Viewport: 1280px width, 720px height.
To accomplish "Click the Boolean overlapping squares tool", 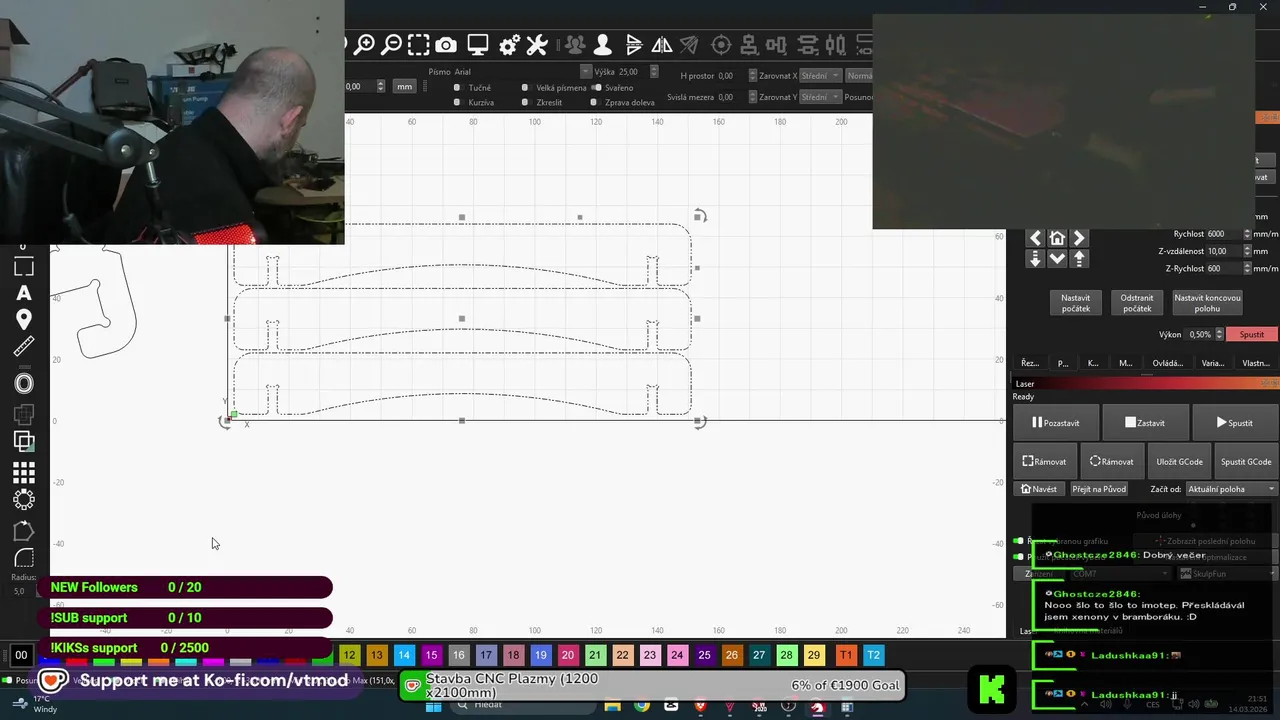I will [24, 440].
